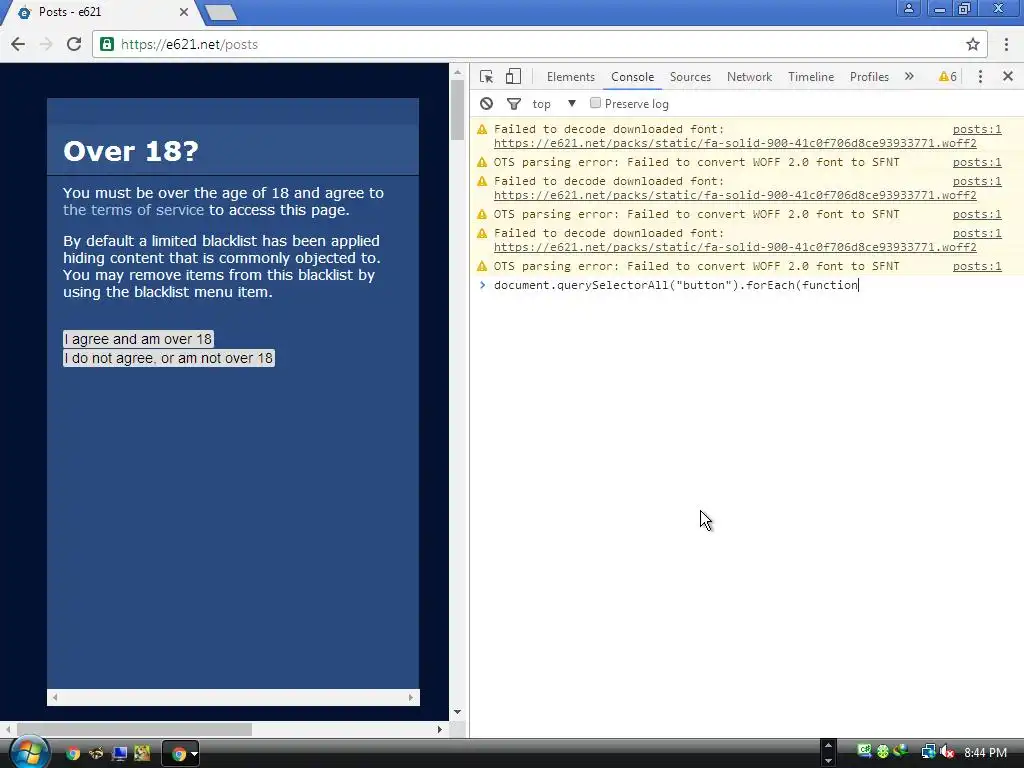Open the first fa-solid-900 woff2 URL link

click(x=735, y=143)
